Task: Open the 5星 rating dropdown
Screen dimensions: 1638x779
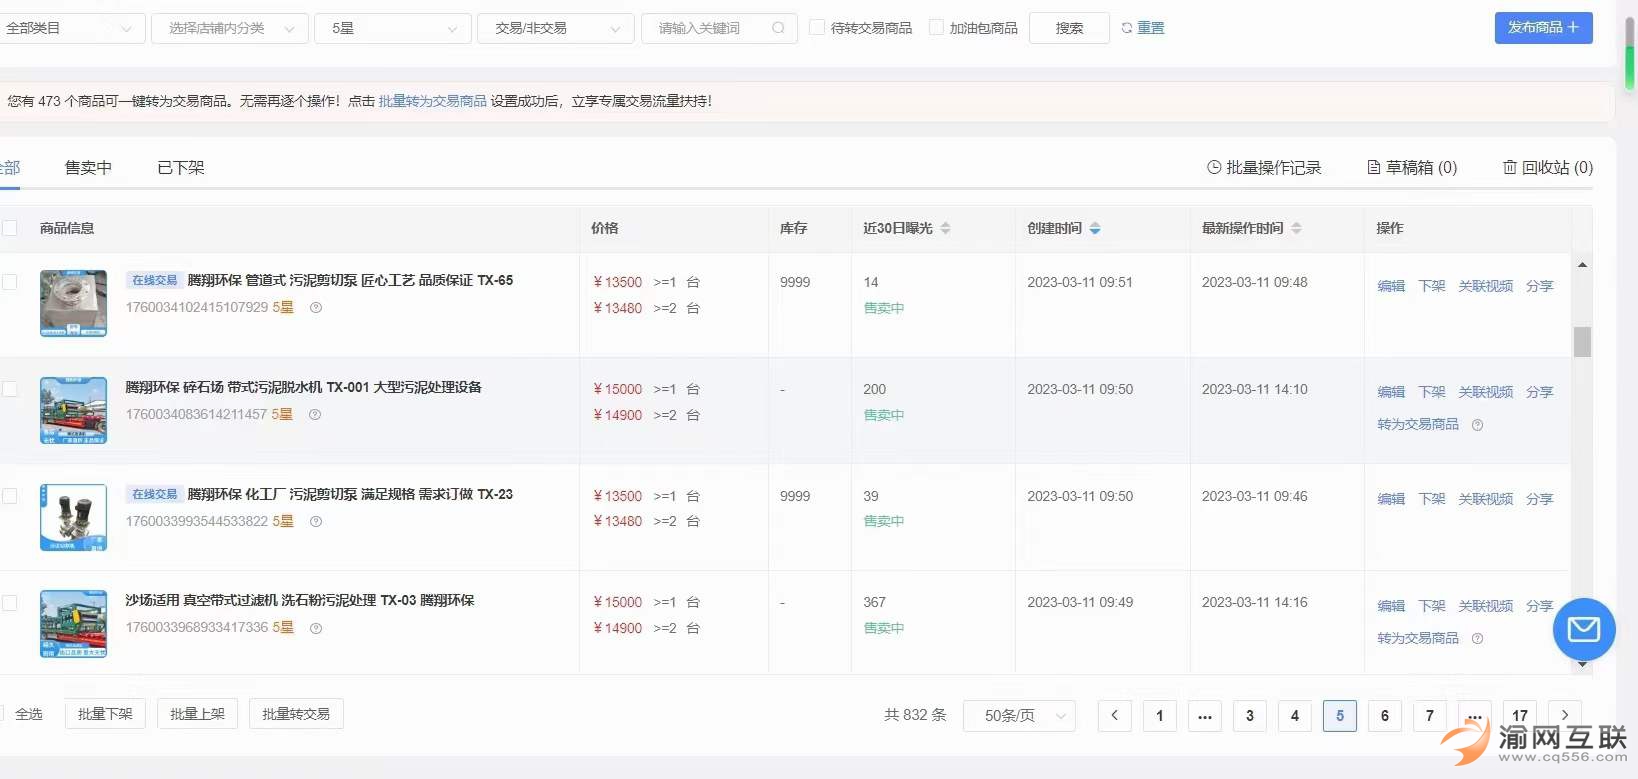Action: [x=393, y=28]
